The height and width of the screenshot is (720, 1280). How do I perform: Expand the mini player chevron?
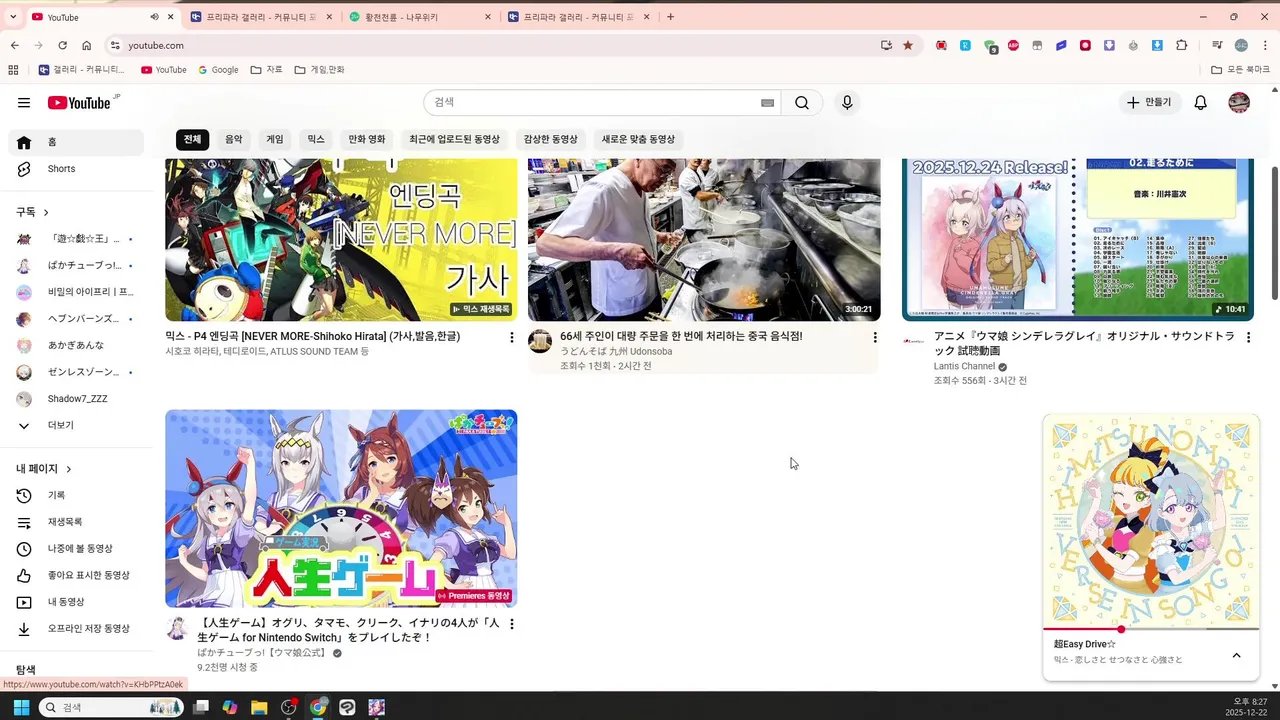pos(1236,656)
